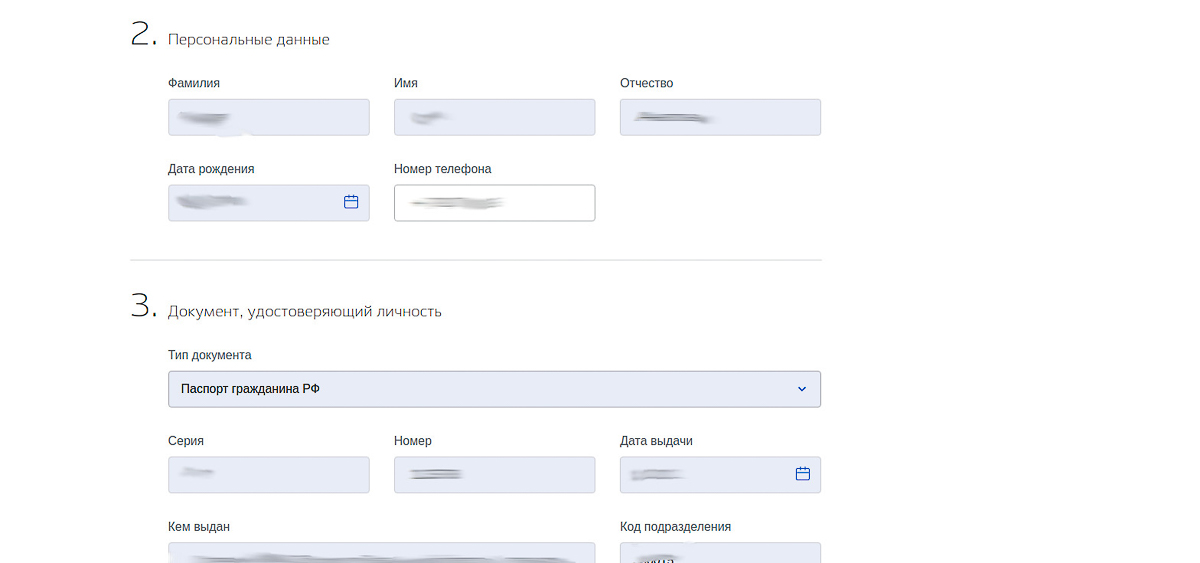Focus the Номер телефона input box
Viewport: 1200px width, 563px height.
494,203
